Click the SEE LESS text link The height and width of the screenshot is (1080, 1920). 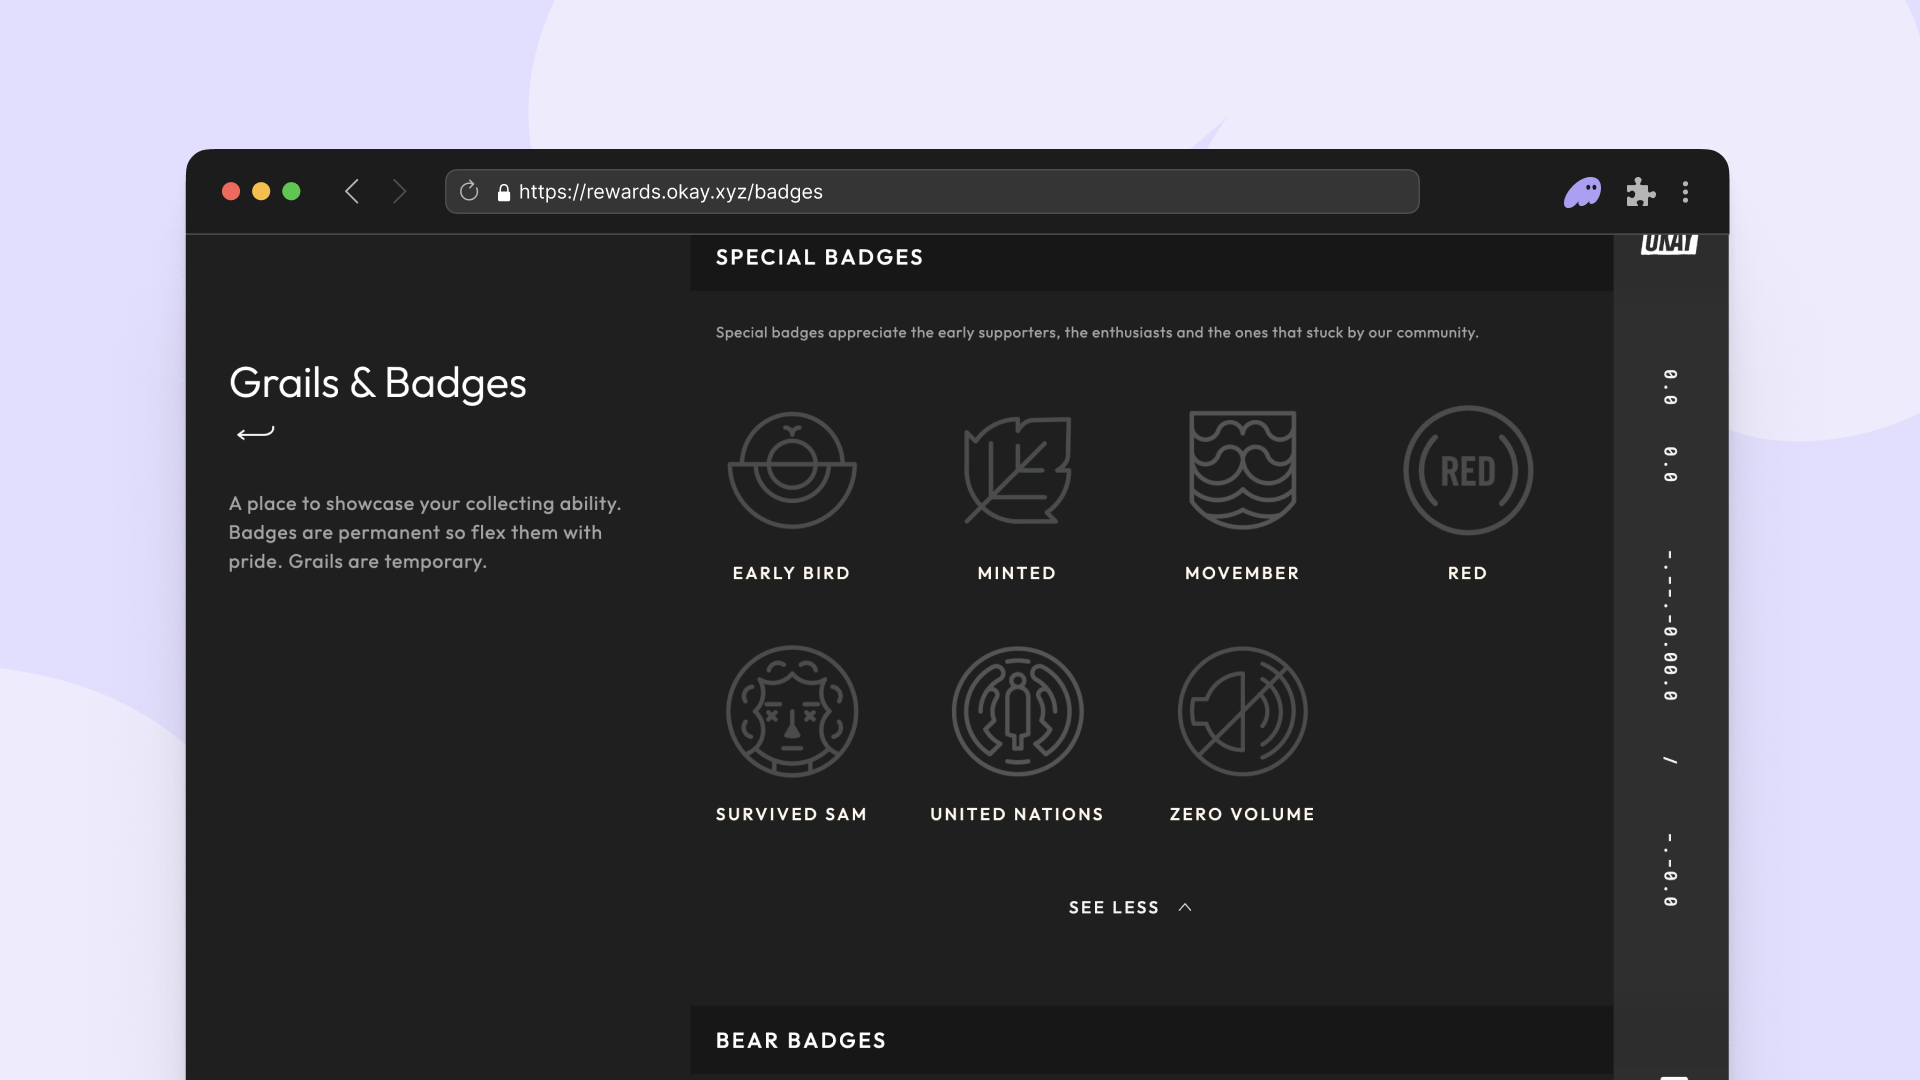pos(1113,907)
